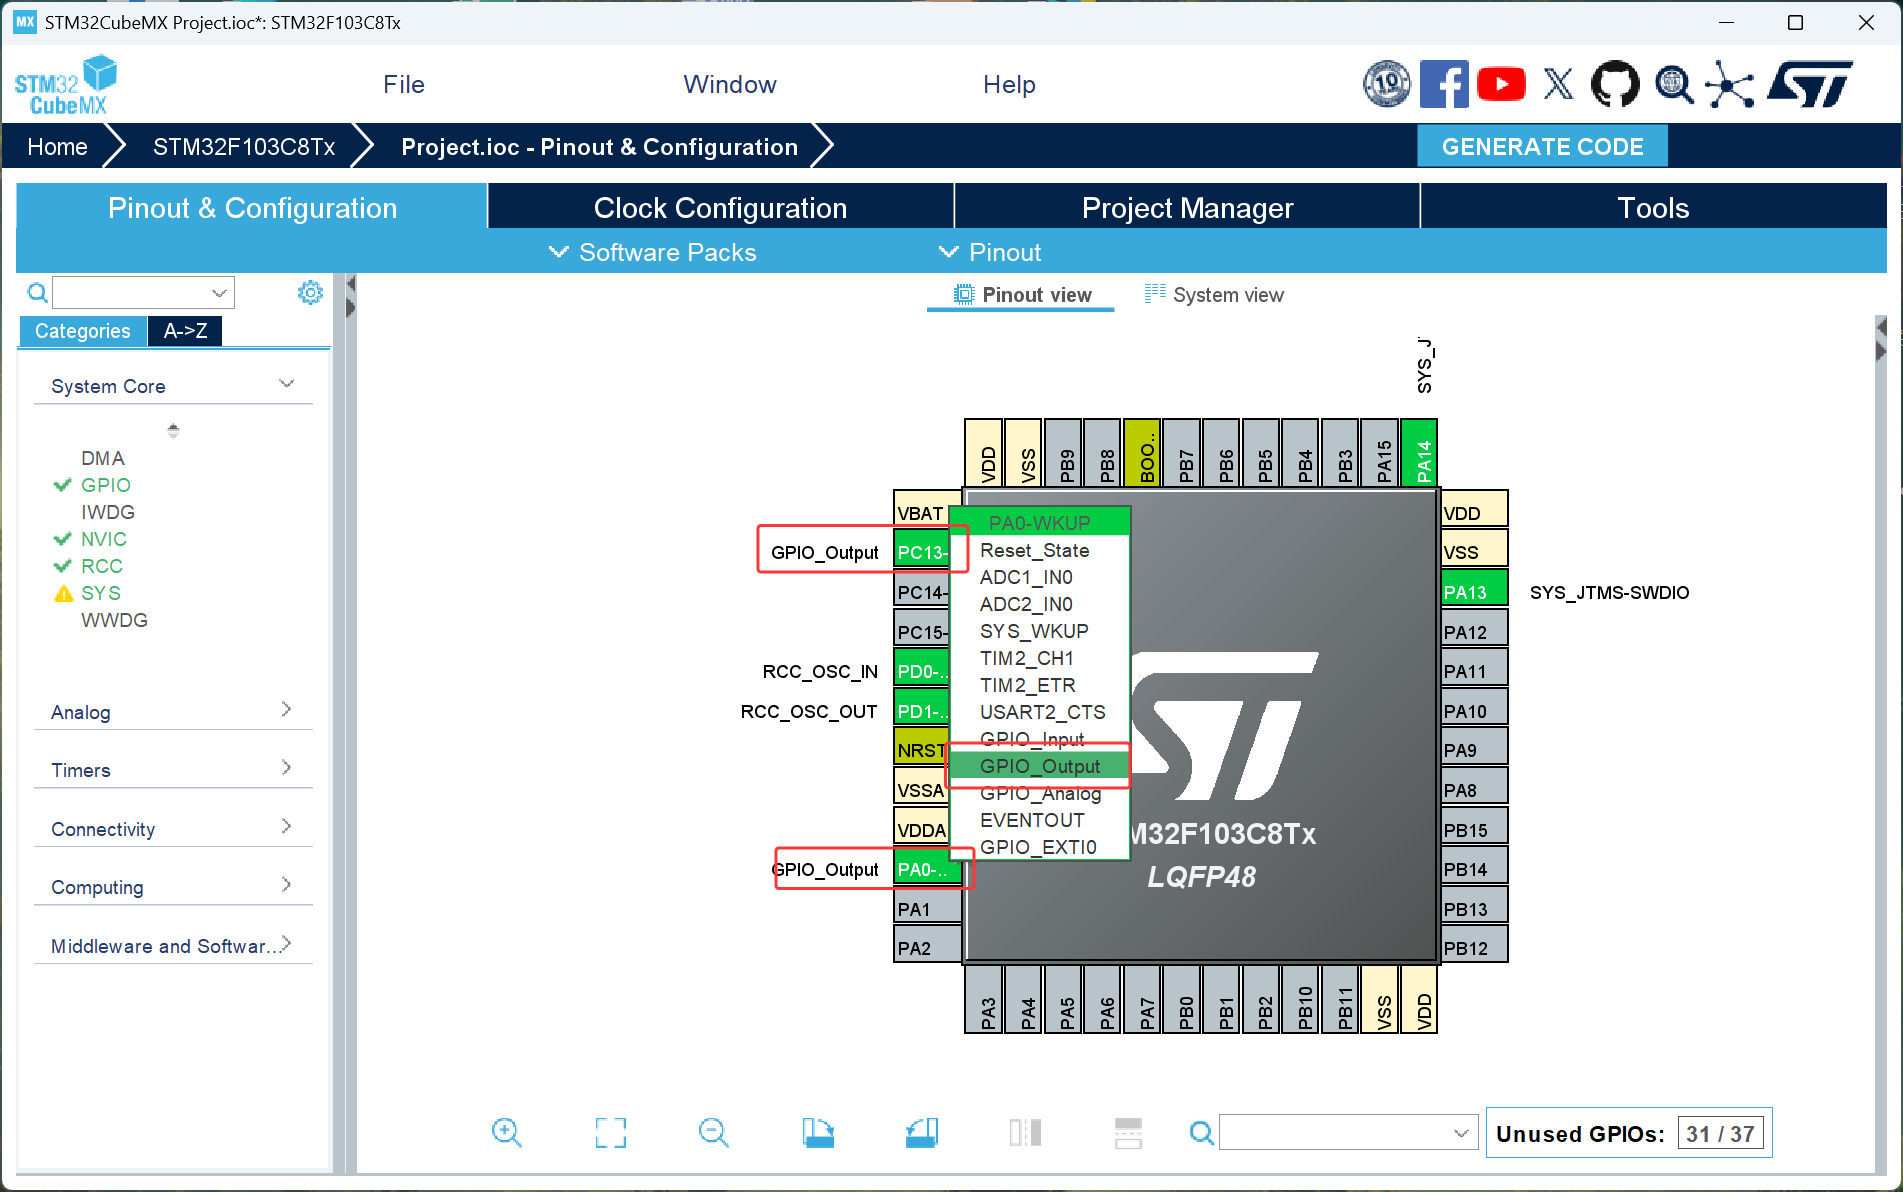Choose Reset_State in pin menu
This screenshot has width=1903, height=1192.
click(1039, 550)
